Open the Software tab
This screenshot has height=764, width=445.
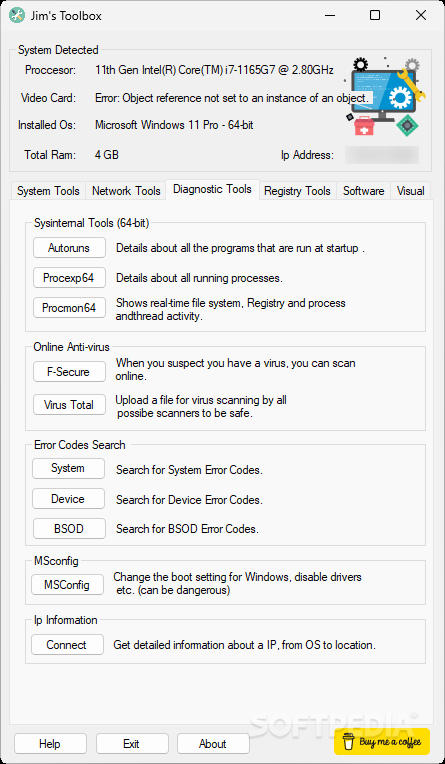[364, 191]
